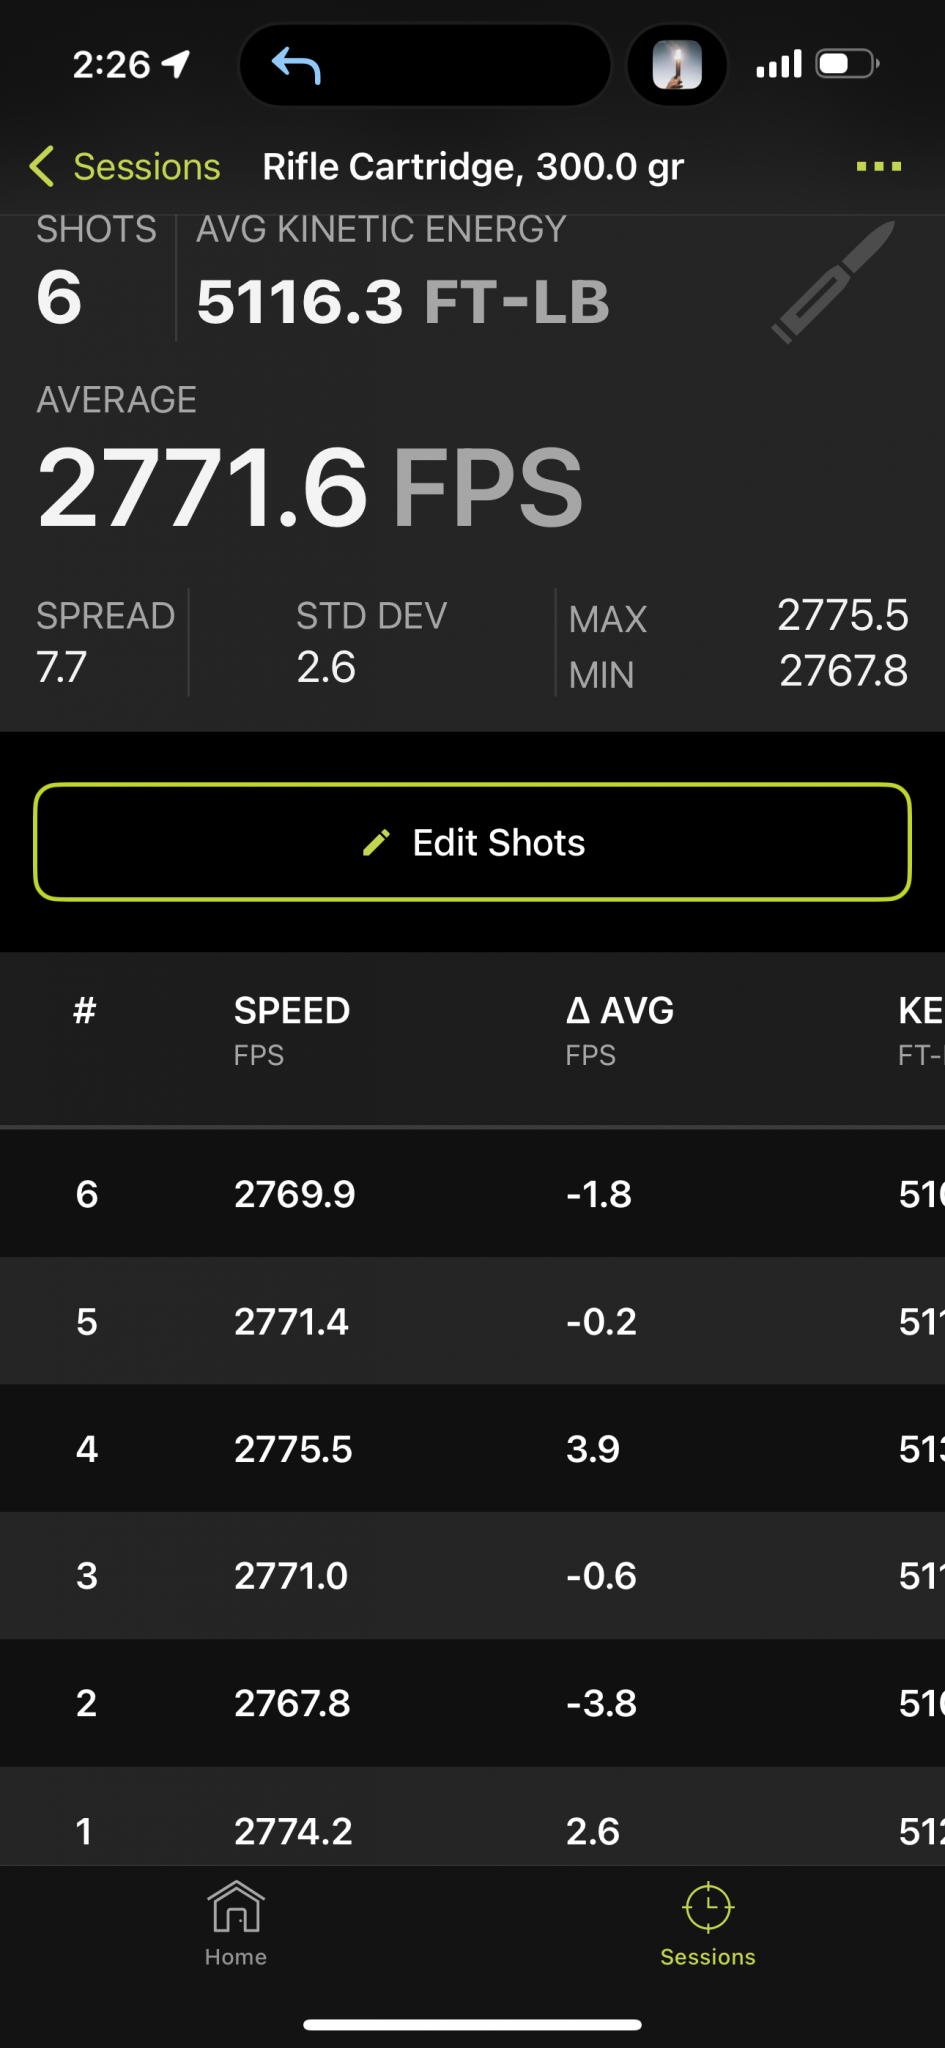
Task: Select shot 1 row at 2774.2 FPS
Action: point(472,1828)
